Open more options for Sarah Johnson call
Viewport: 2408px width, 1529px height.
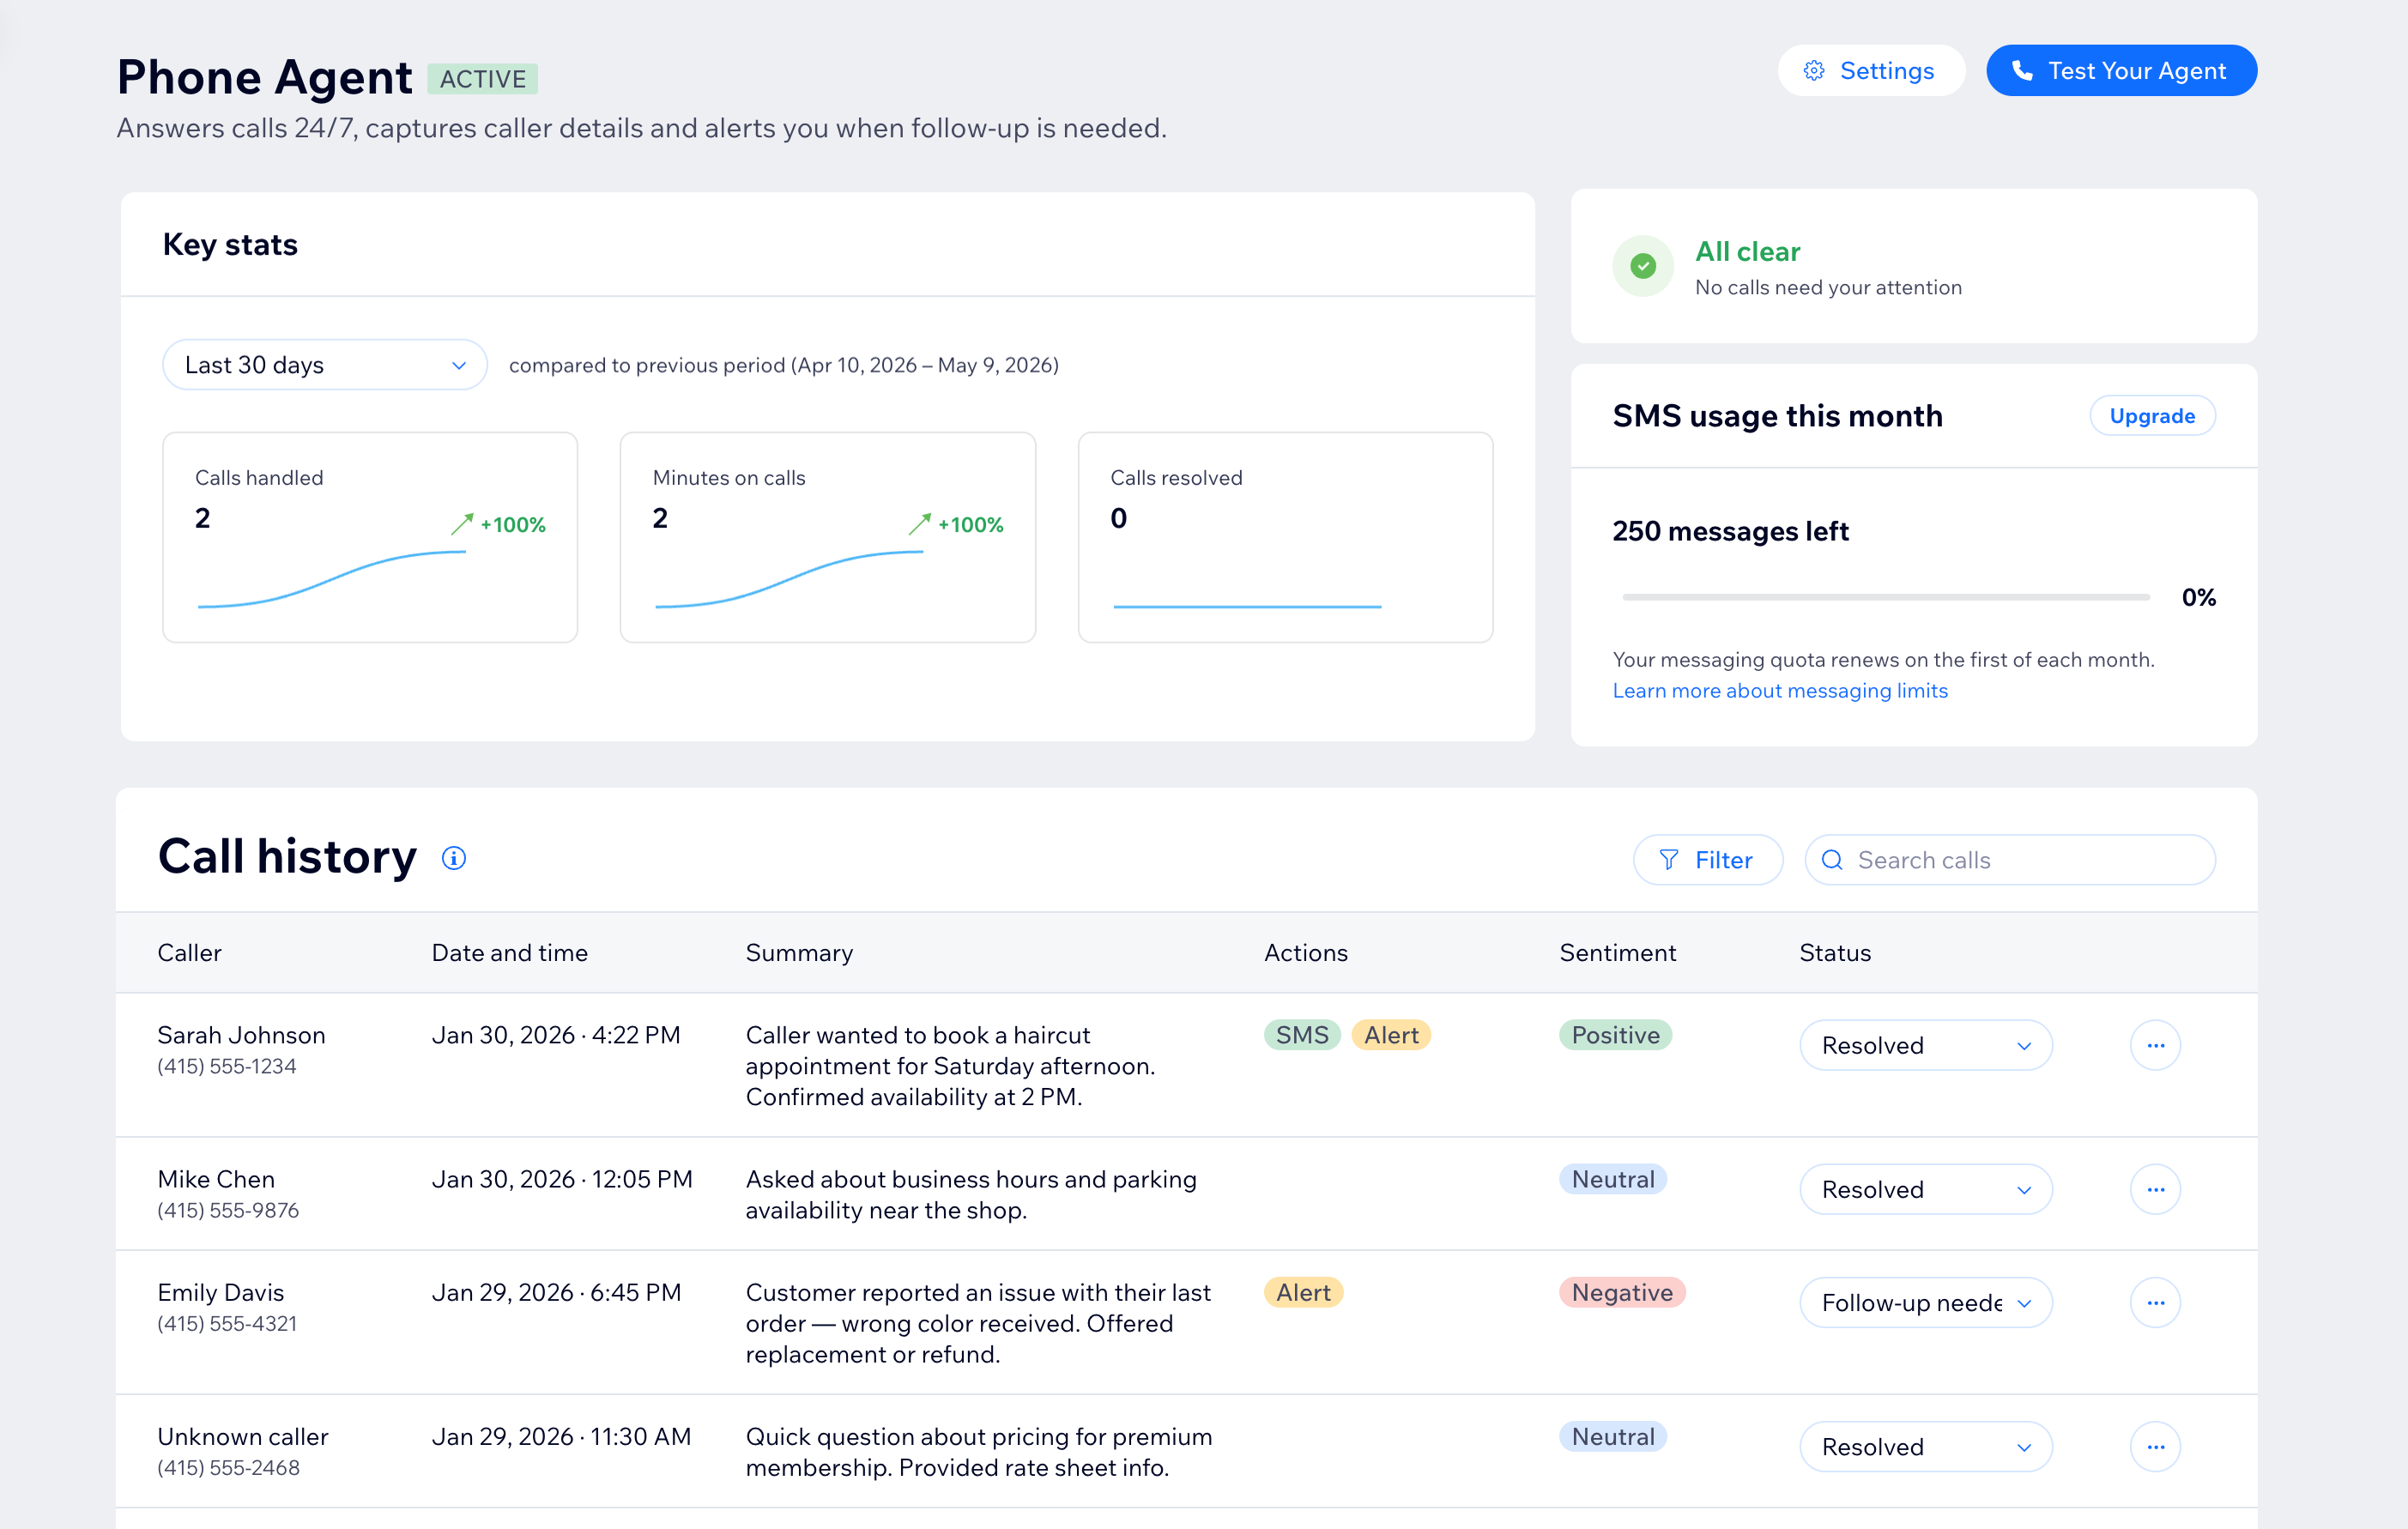[2155, 1045]
